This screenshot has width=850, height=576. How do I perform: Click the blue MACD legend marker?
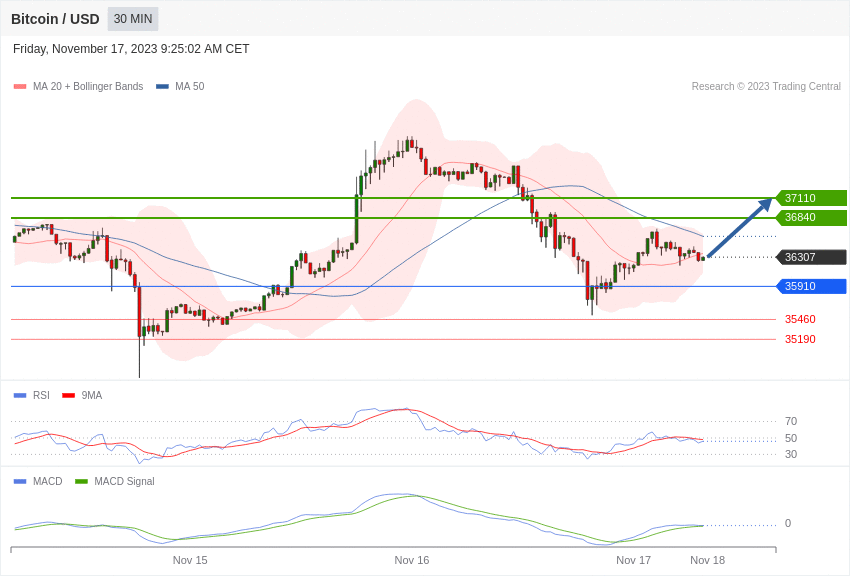[x=20, y=482]
